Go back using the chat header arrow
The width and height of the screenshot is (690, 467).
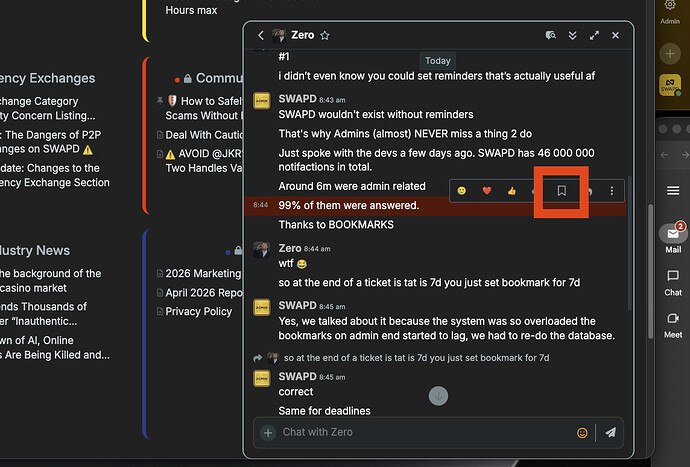pyautogui.click(x=261, y=35)
